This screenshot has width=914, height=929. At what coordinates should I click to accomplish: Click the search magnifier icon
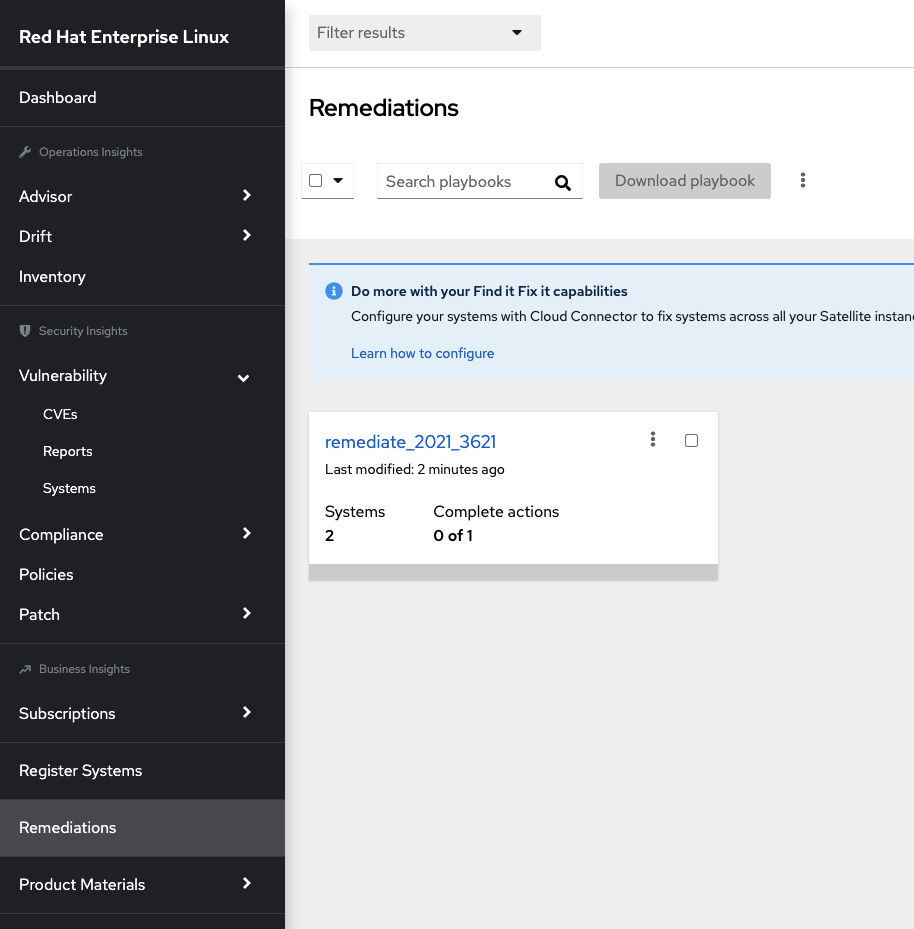click(x=563, y=182)
